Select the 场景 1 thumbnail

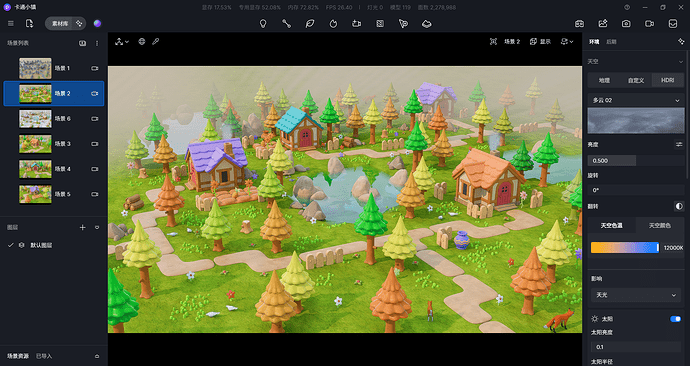(35, 68)
